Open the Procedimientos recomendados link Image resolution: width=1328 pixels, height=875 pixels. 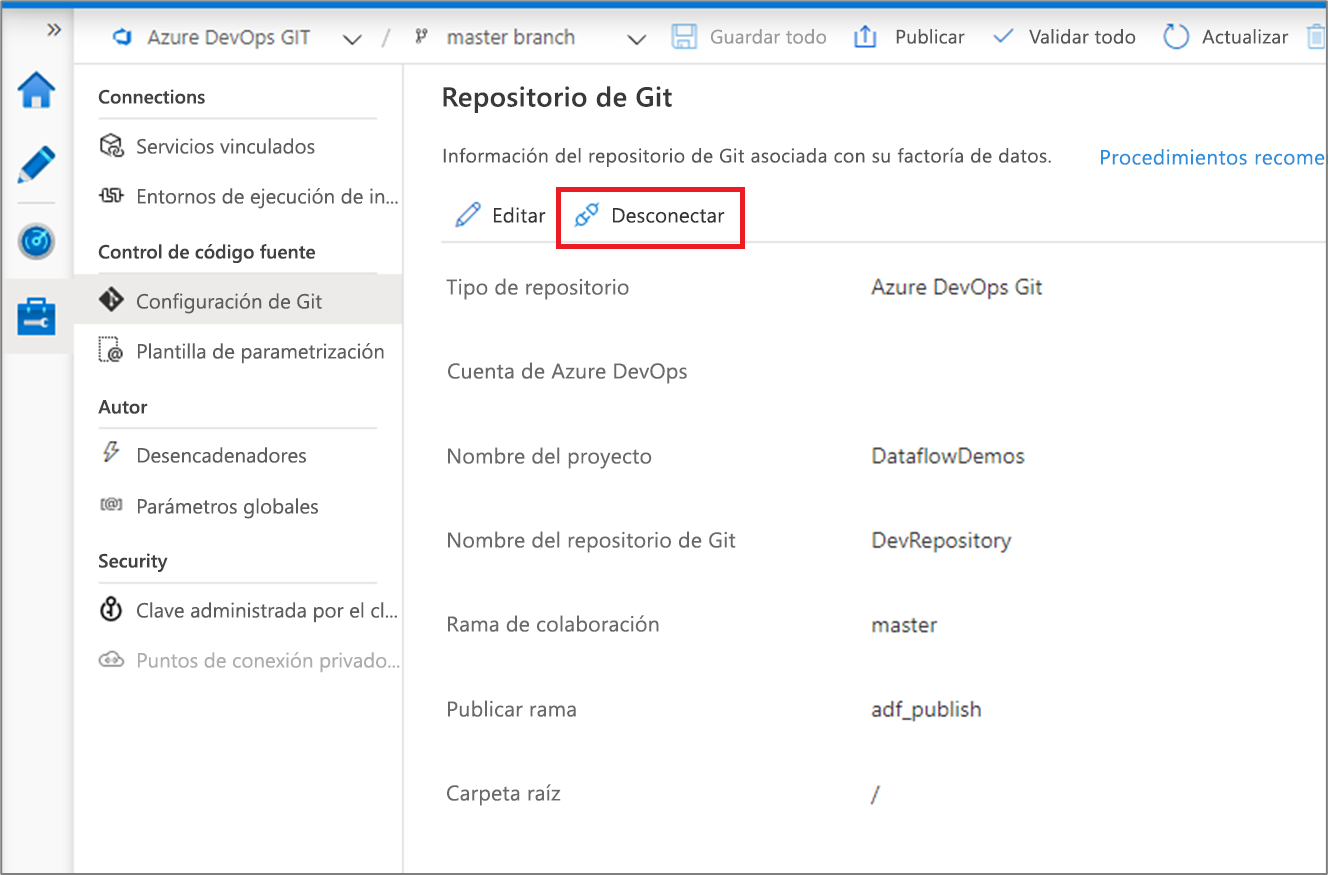click(x=1212, y=157)
